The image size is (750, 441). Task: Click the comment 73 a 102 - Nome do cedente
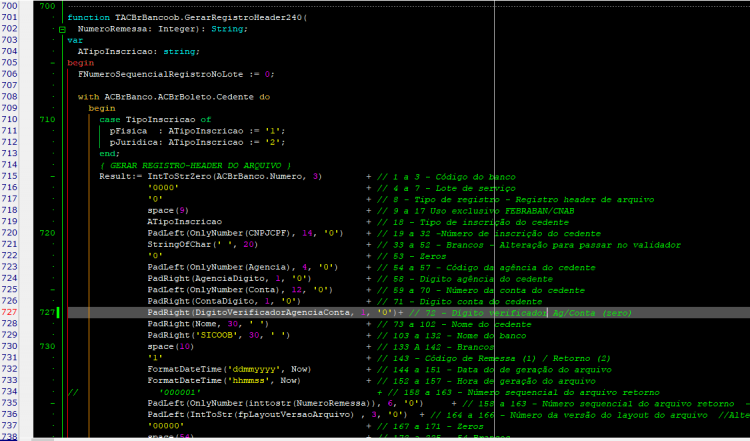coord(454,325)
